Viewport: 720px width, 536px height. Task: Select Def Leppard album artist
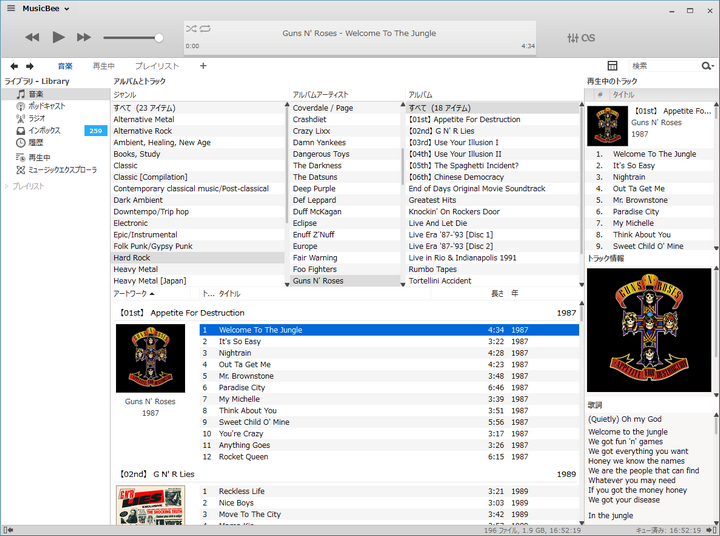[346, 200]
